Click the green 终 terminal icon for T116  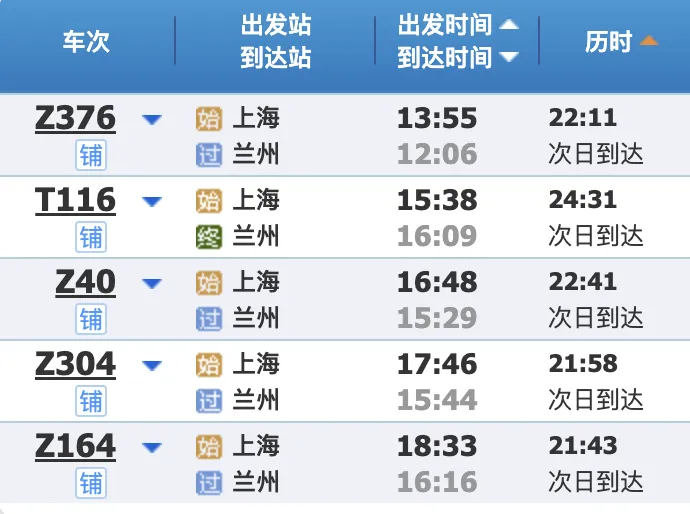209,237
